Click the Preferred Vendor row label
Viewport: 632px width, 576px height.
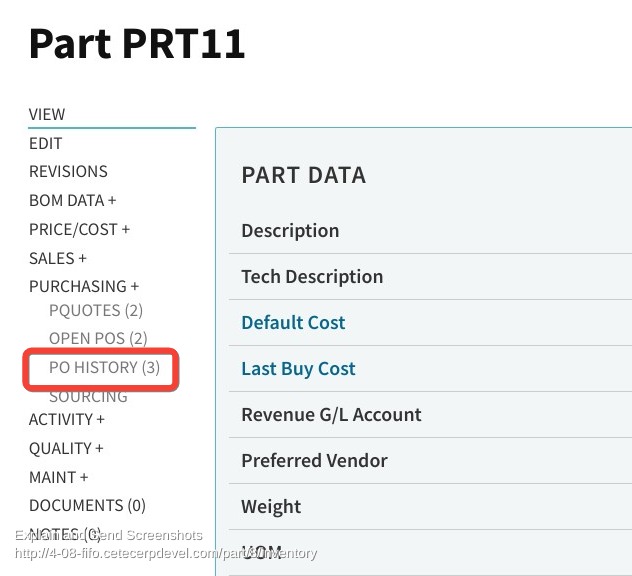pos(314,461)
